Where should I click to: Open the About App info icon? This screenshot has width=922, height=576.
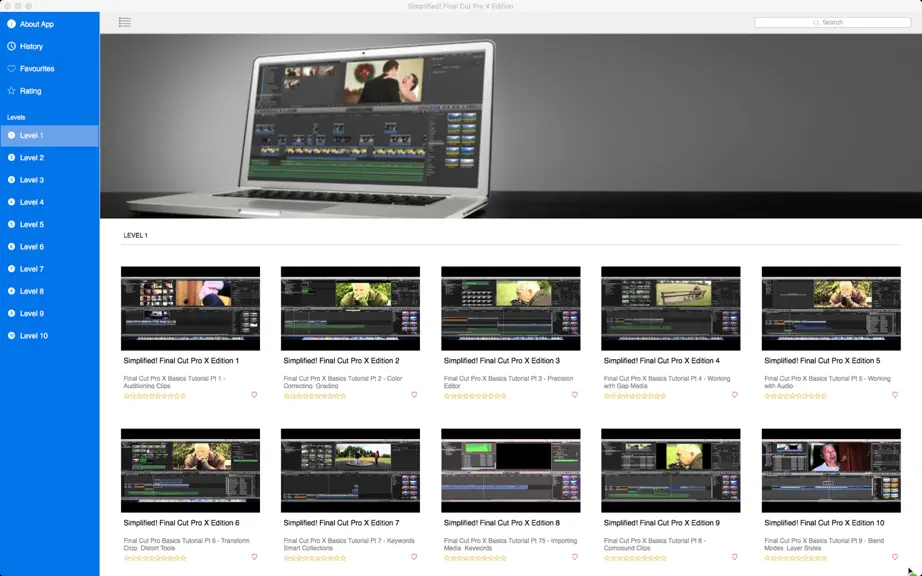coord(11,24)
